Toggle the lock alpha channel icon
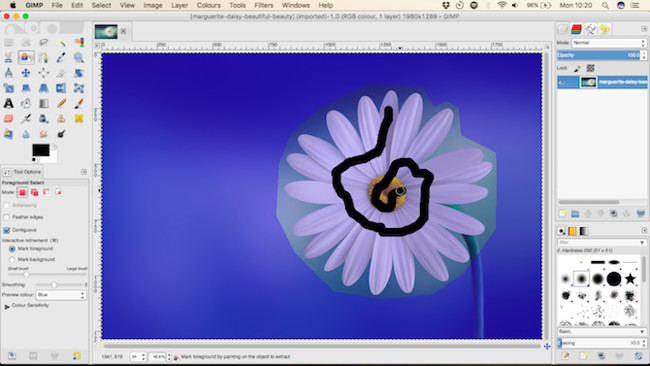 point(590,68)
